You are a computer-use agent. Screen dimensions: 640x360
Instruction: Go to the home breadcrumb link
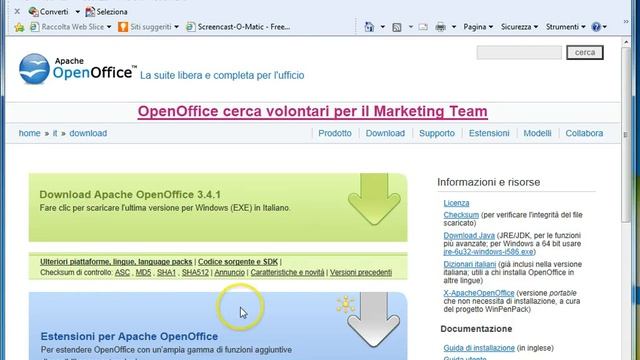pos(29,133)
